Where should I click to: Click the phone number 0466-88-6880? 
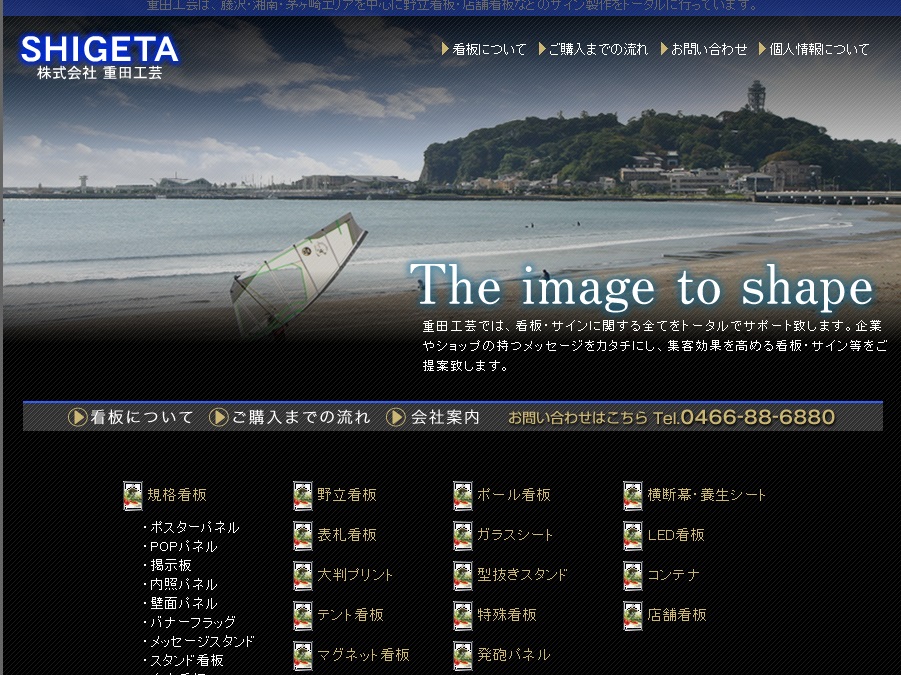tap(757, 417)
